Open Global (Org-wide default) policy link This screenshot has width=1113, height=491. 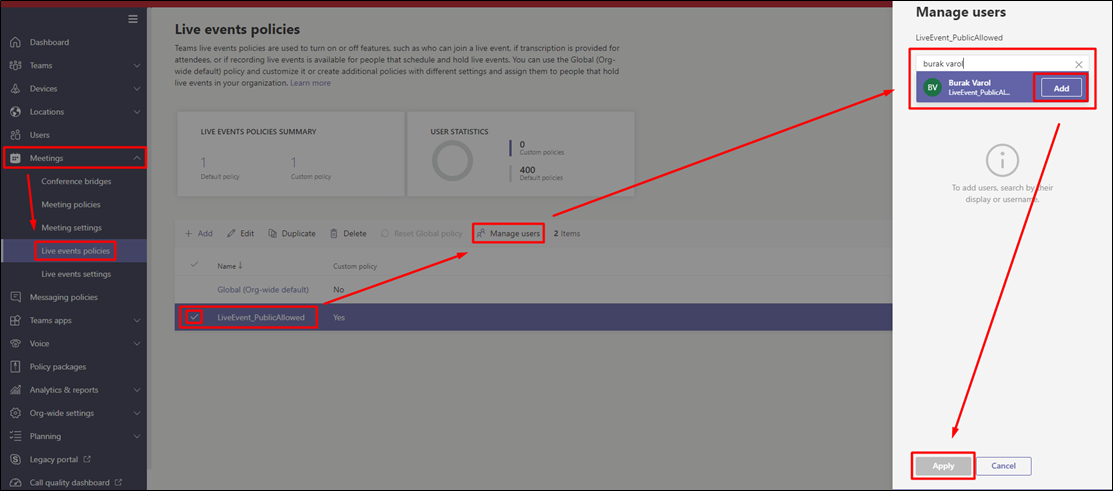point(263,289)
